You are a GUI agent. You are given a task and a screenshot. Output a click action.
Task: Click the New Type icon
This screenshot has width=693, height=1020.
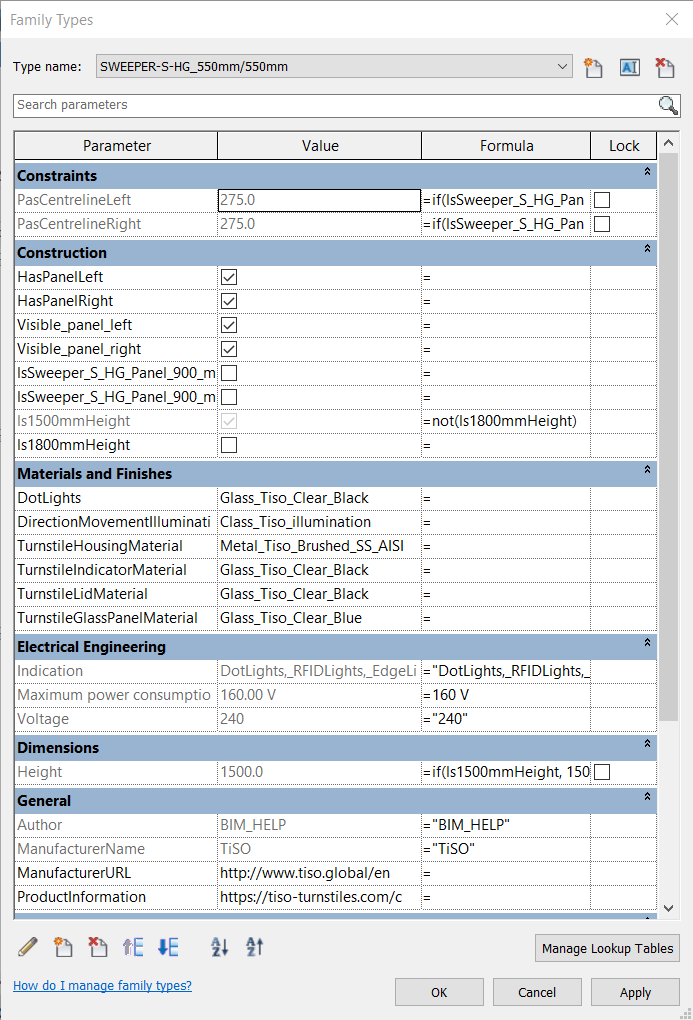[x=594, y=68]
